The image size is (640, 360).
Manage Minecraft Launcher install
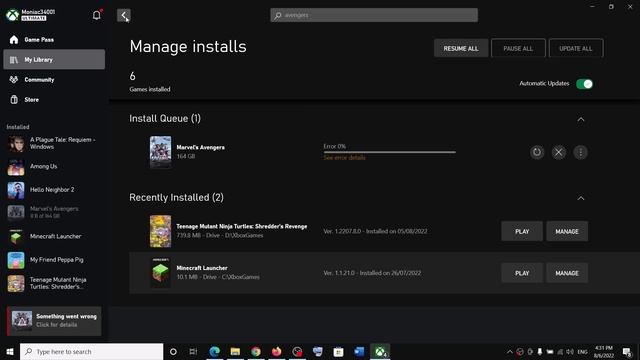(x=567, y=273)
